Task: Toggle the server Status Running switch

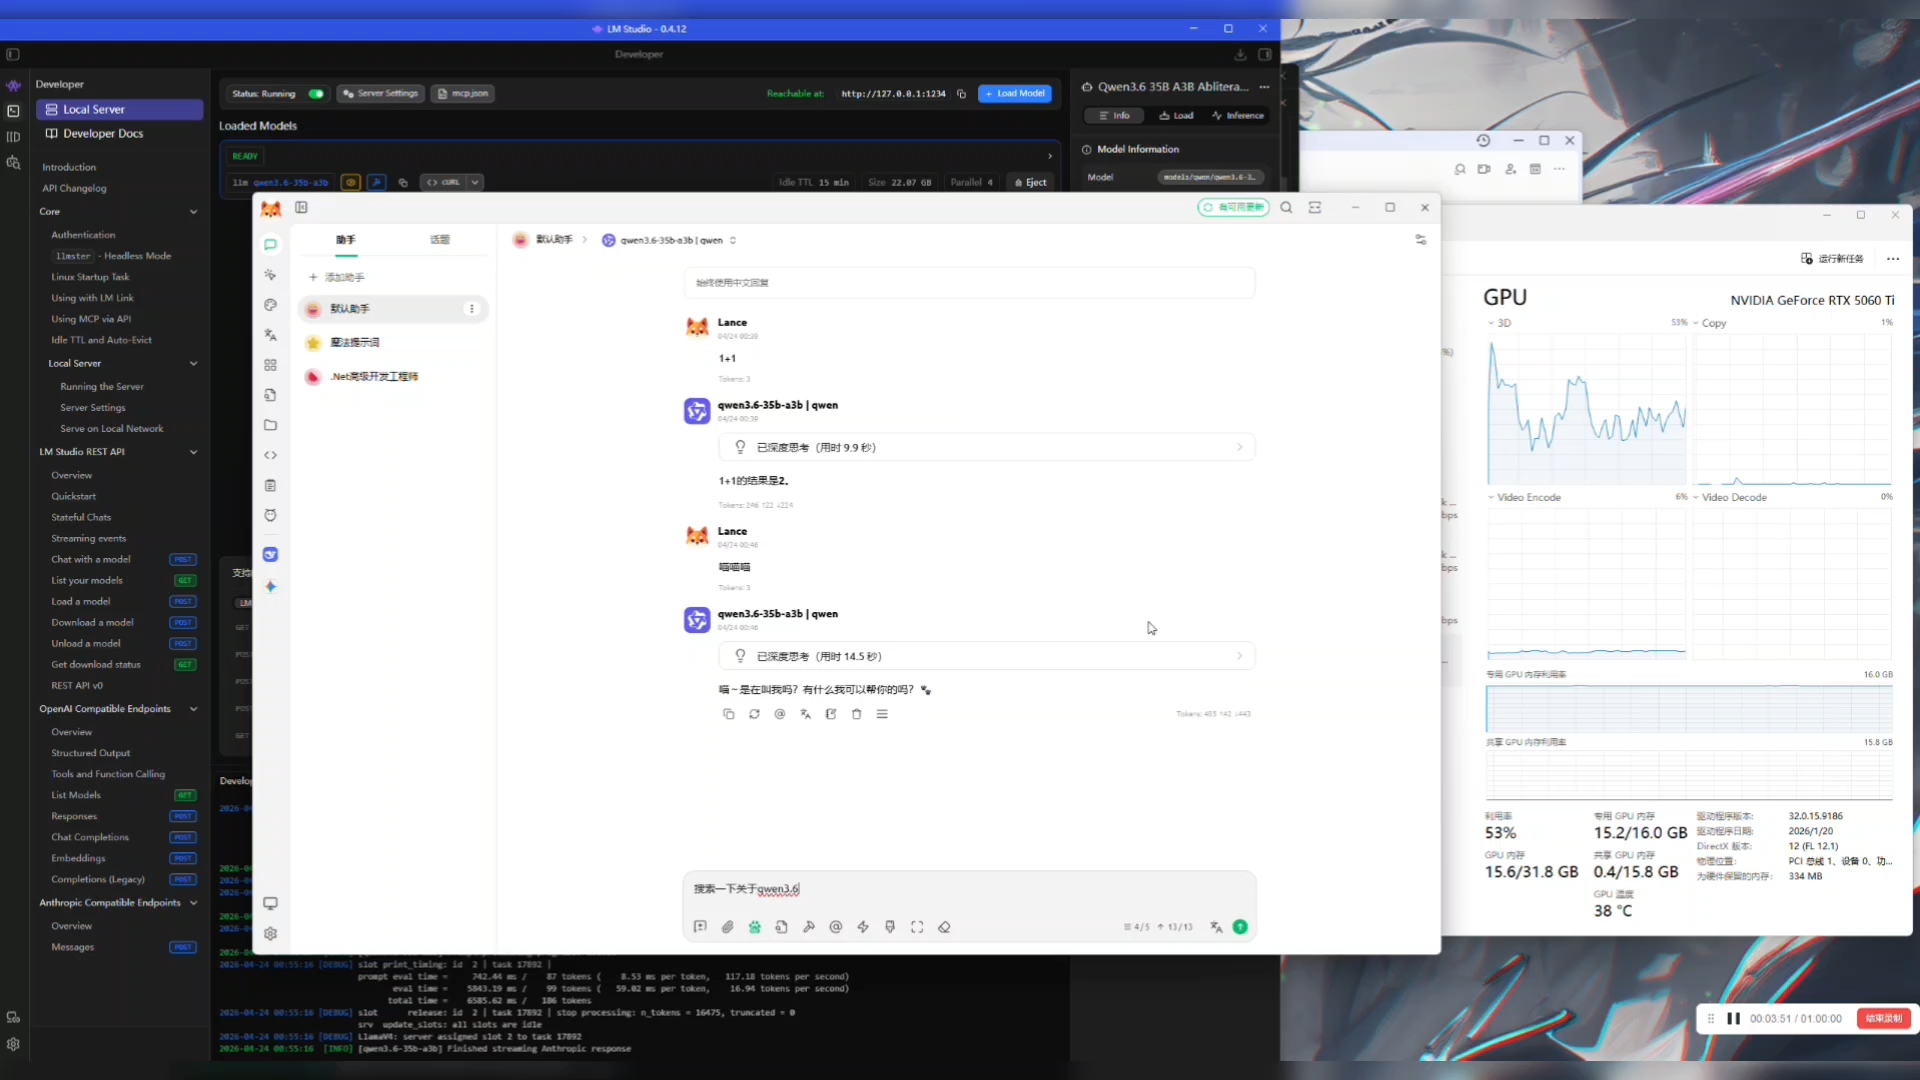Action: tap(316, 93)
